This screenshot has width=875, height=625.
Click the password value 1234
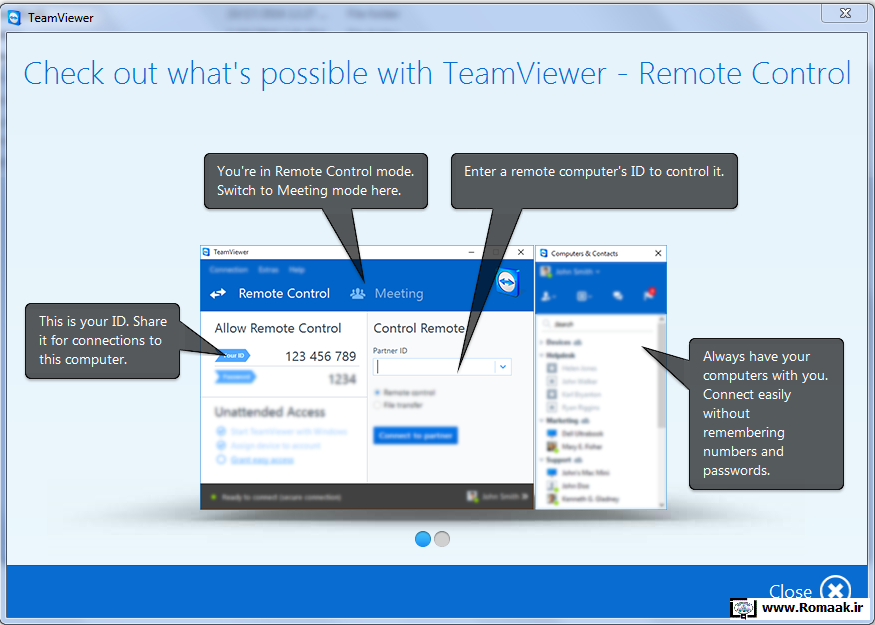click(x=342, y=379)
